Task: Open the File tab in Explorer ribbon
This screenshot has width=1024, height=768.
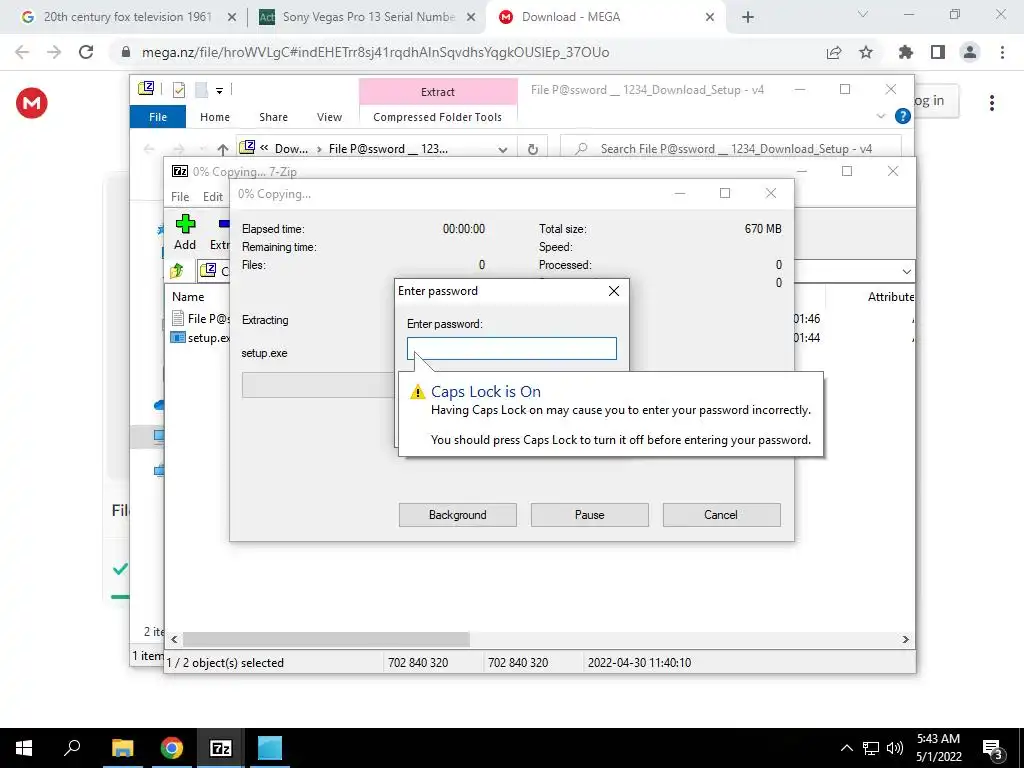Action: coord(158,117)
